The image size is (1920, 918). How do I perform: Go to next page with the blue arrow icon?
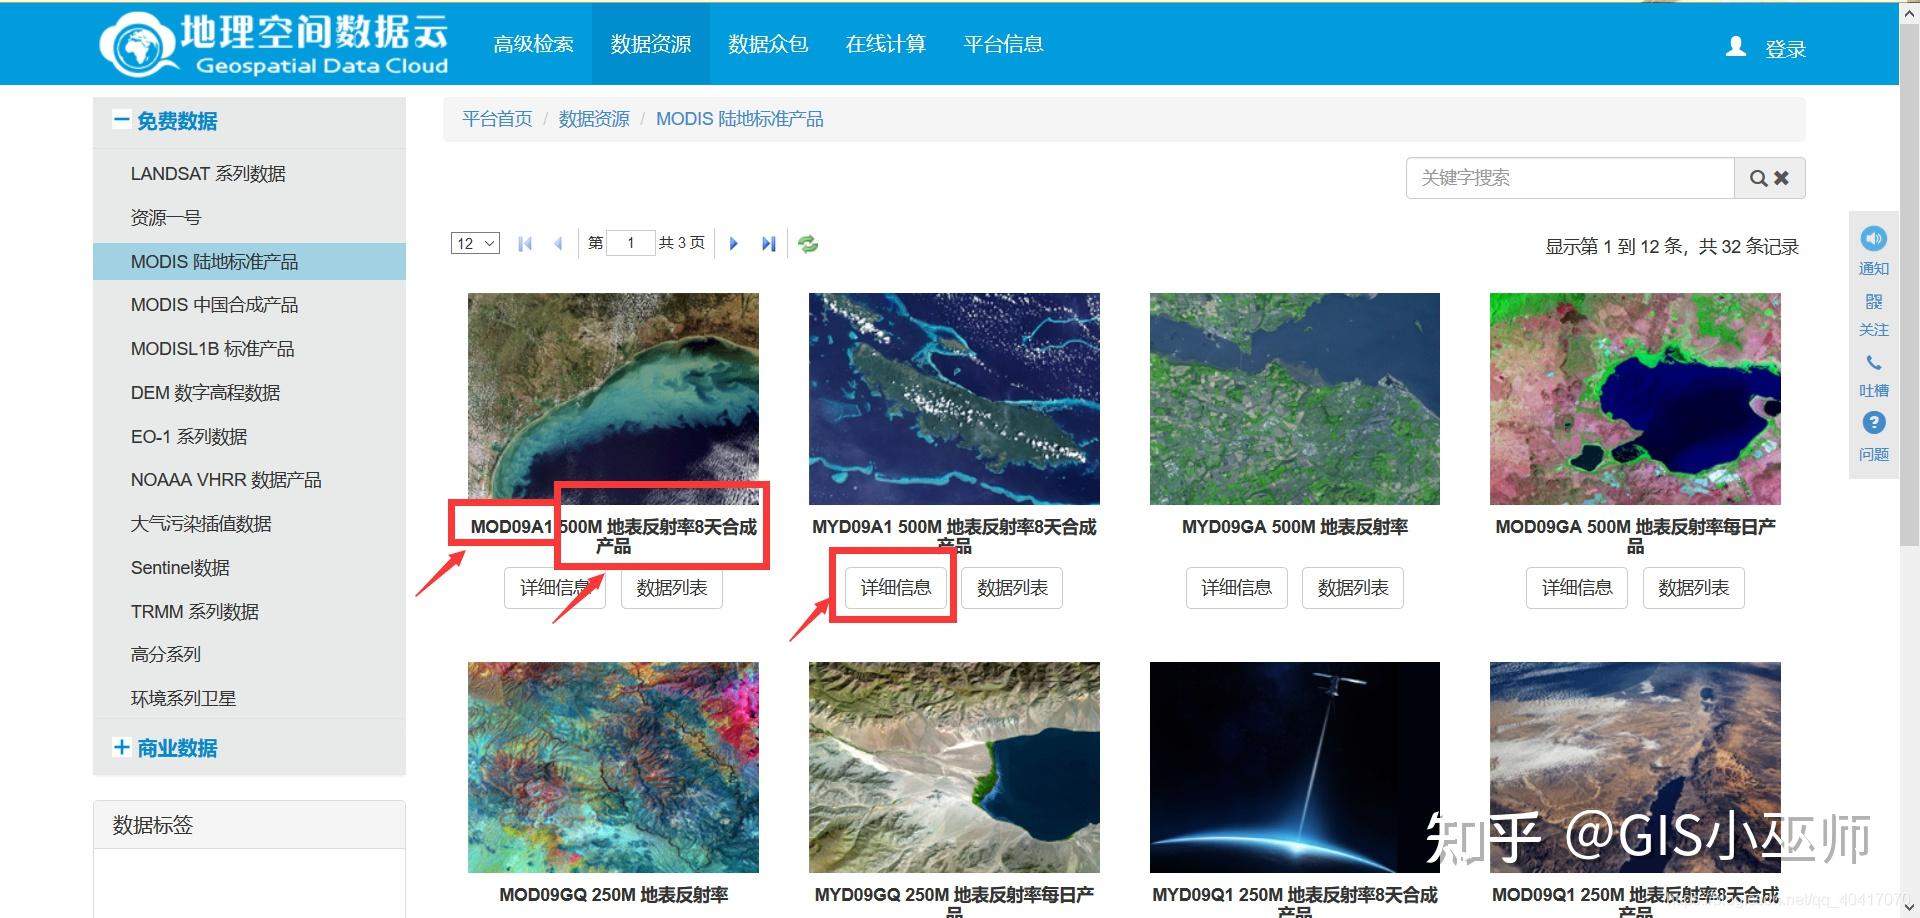pyautogui.click(x=735, y=243)
